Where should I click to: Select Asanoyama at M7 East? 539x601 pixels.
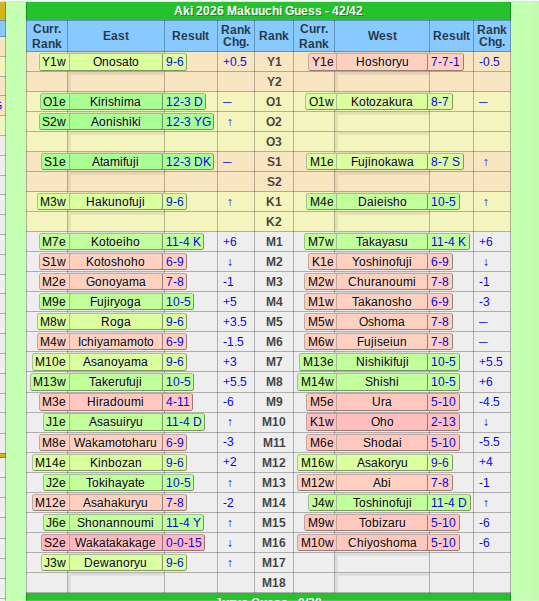pos(116,361)
